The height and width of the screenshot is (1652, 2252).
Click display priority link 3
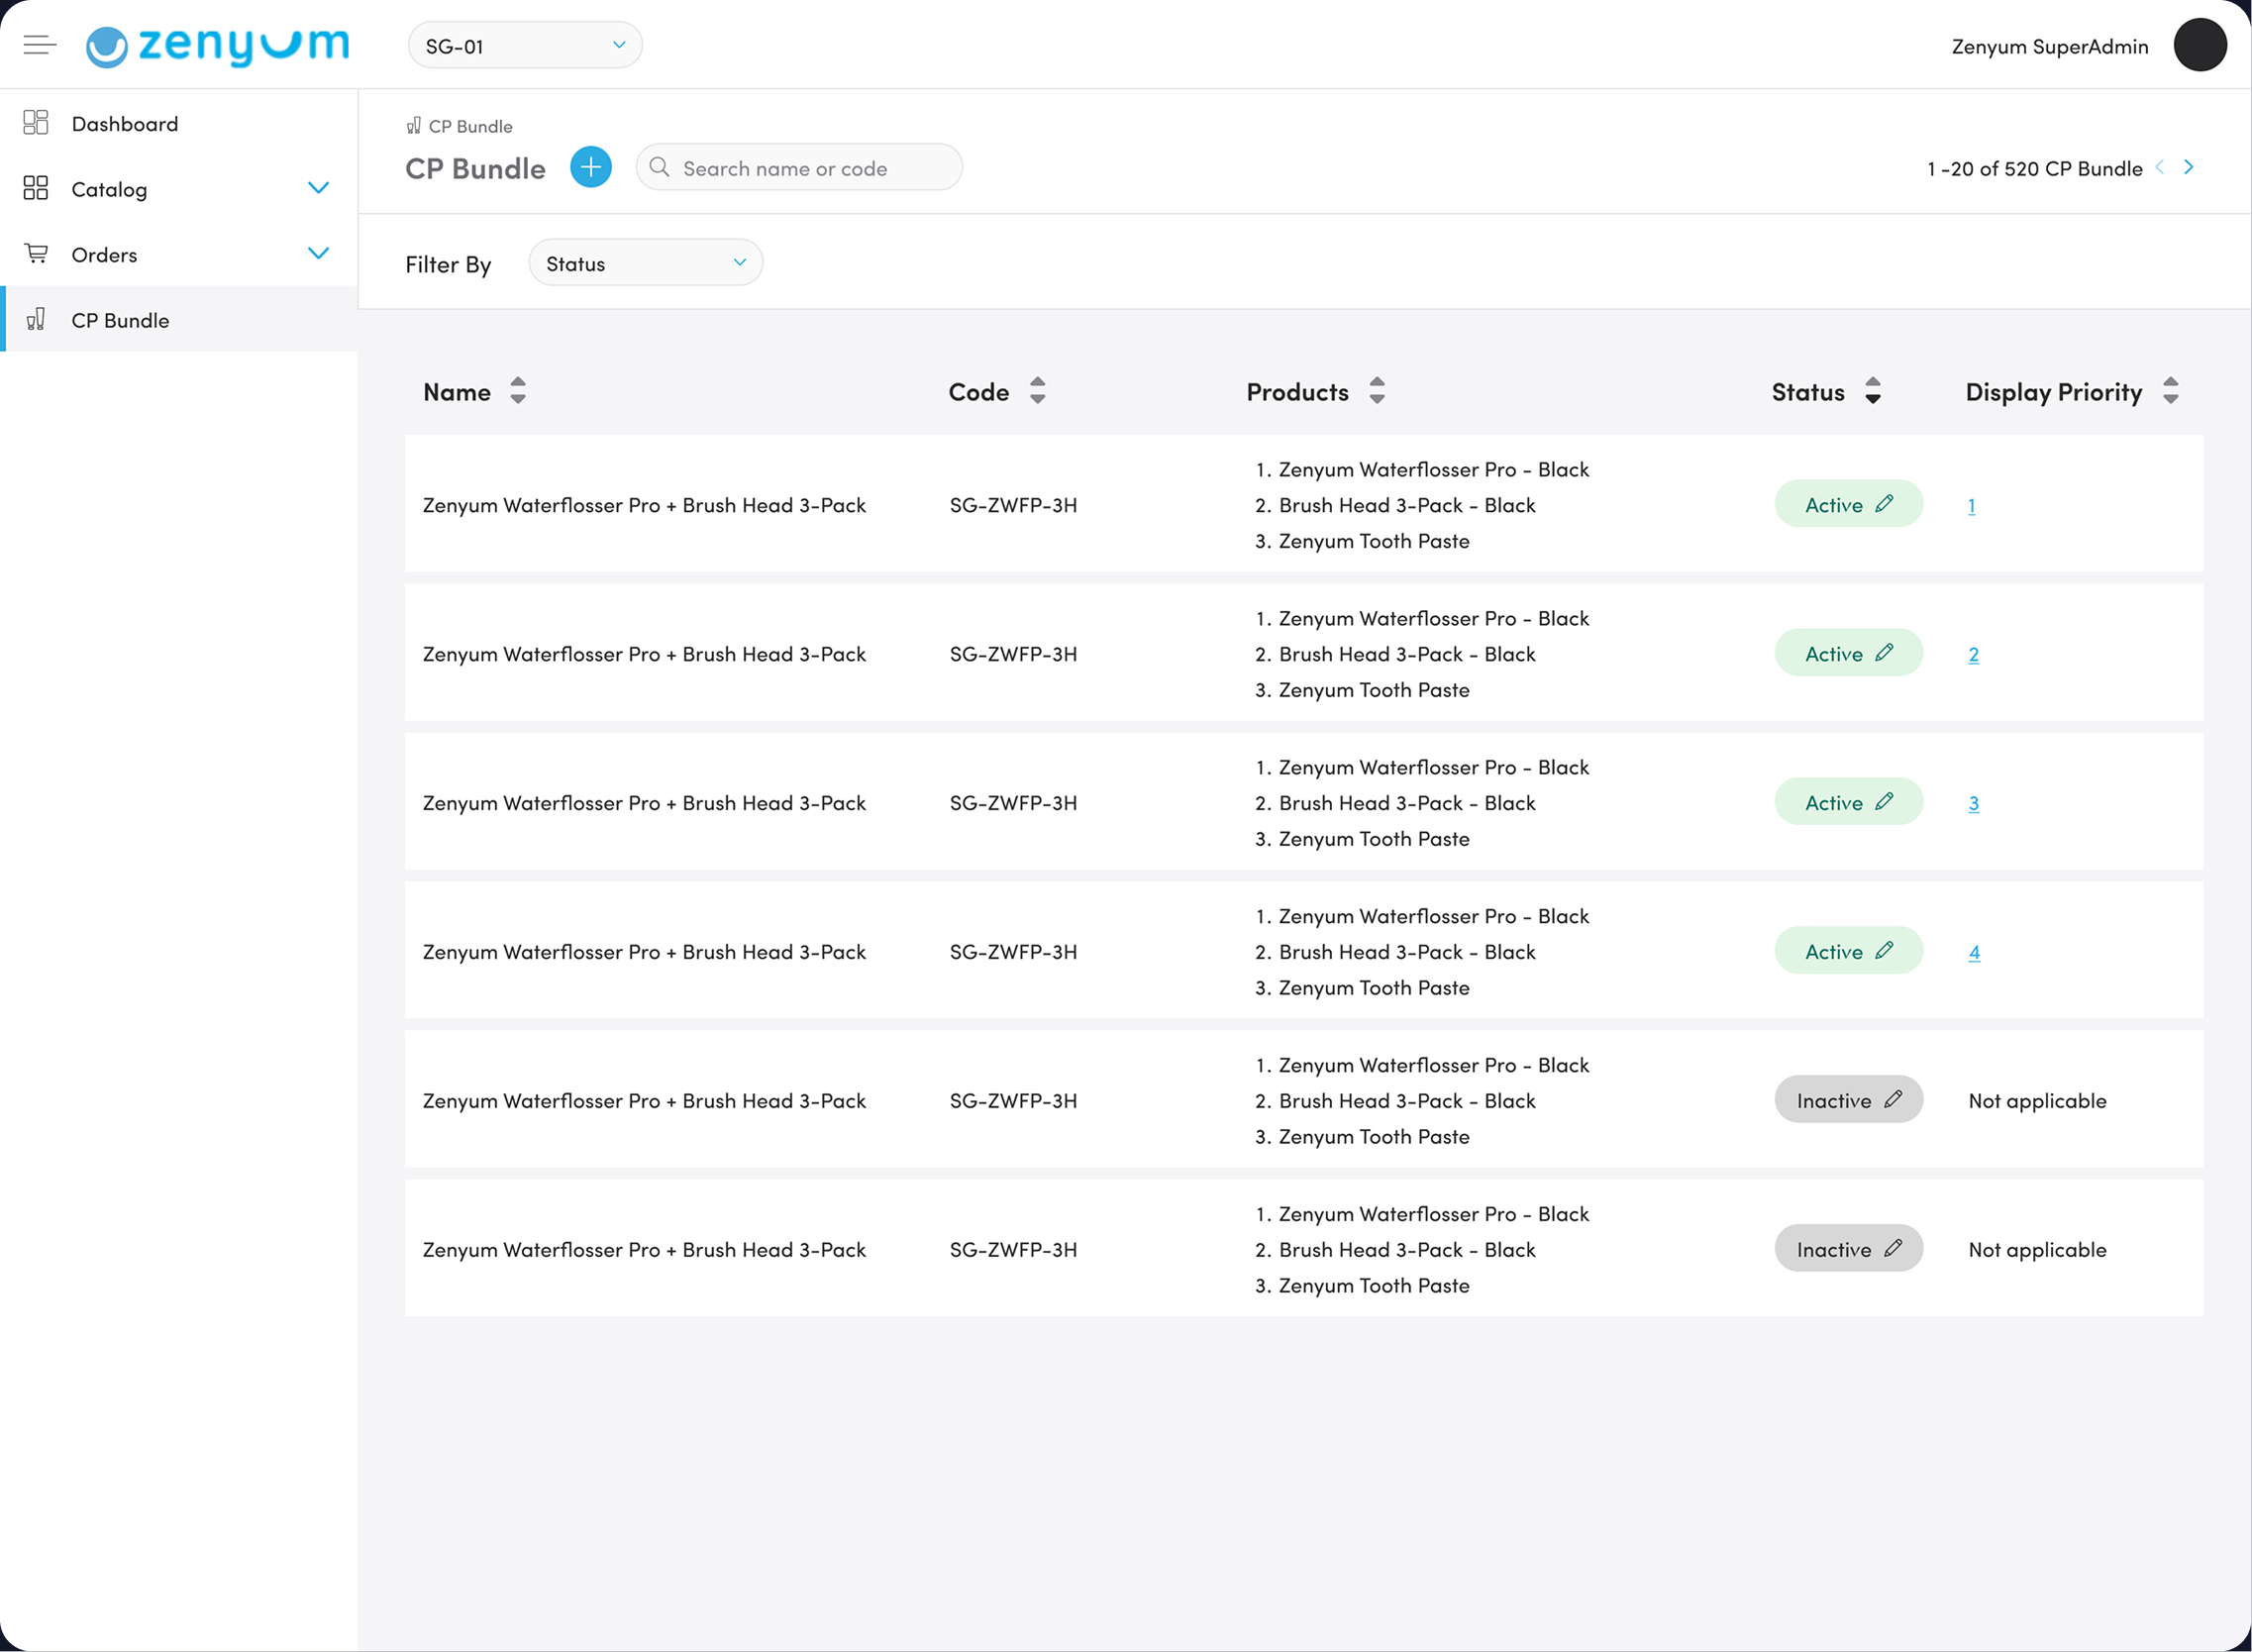pyautogui.click(x=1973, y=803)
